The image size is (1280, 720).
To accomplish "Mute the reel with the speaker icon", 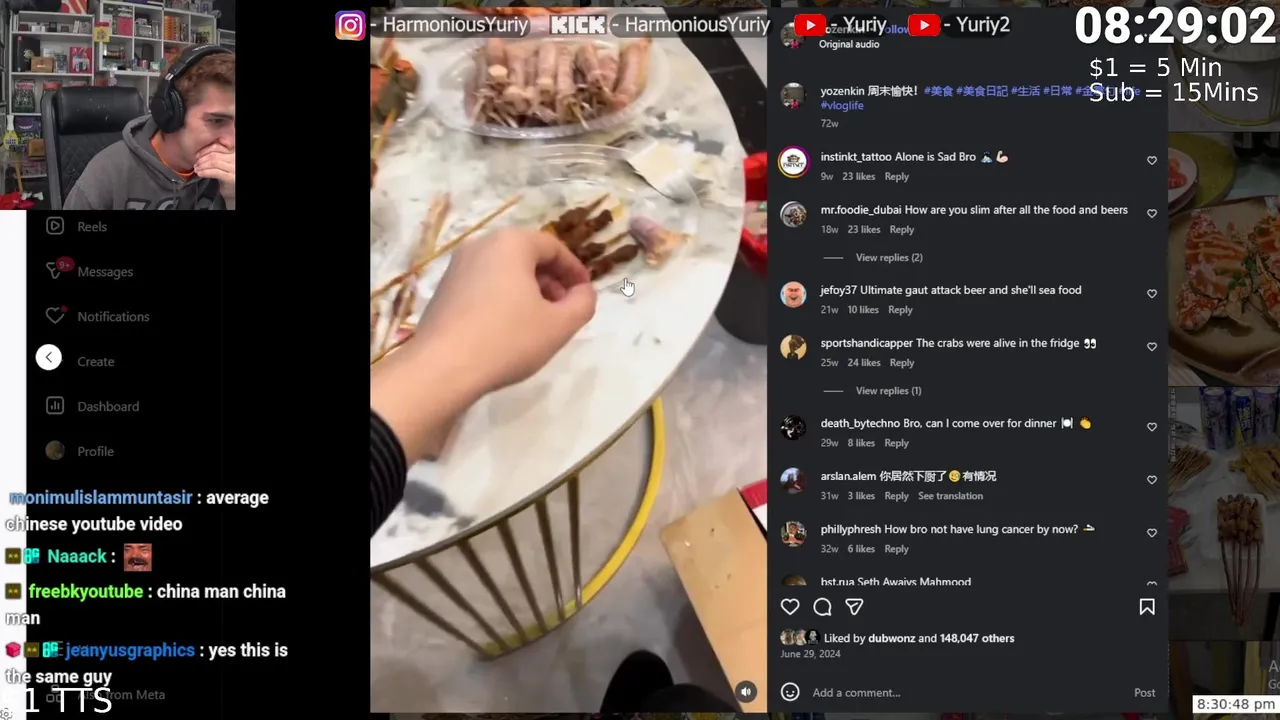I will point(746,691).
